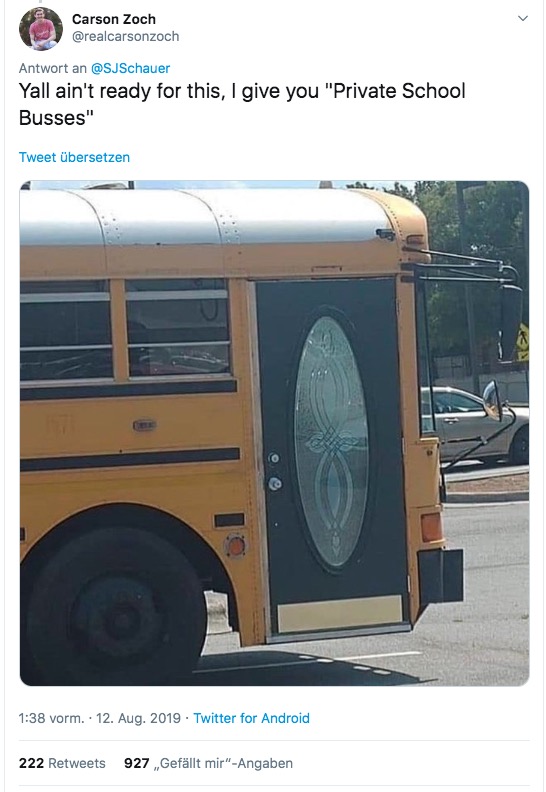Viewport: 546px width, 792px height.
Task: Click the oval glass window on the bus door
Action: tap(332, 441)
